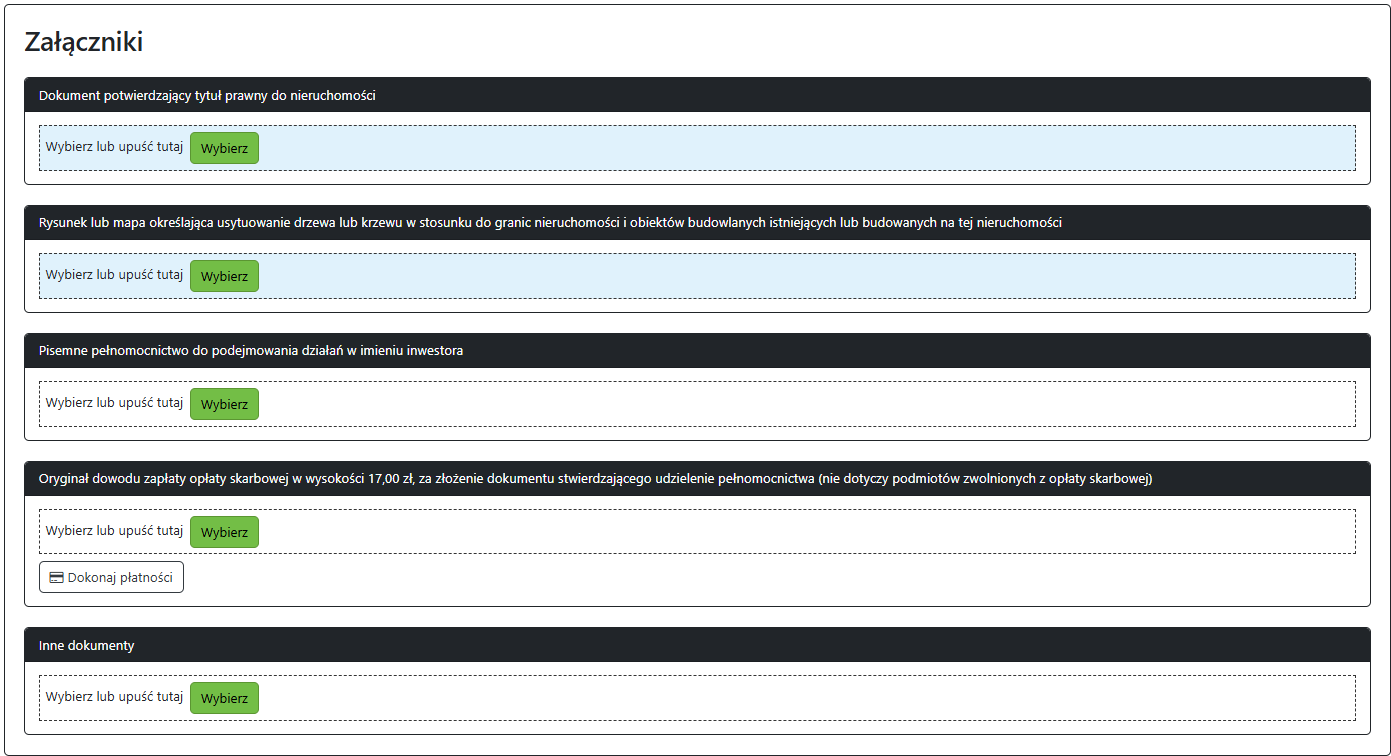Click the Inne dokumenty file drop zone

pos(800,698)
